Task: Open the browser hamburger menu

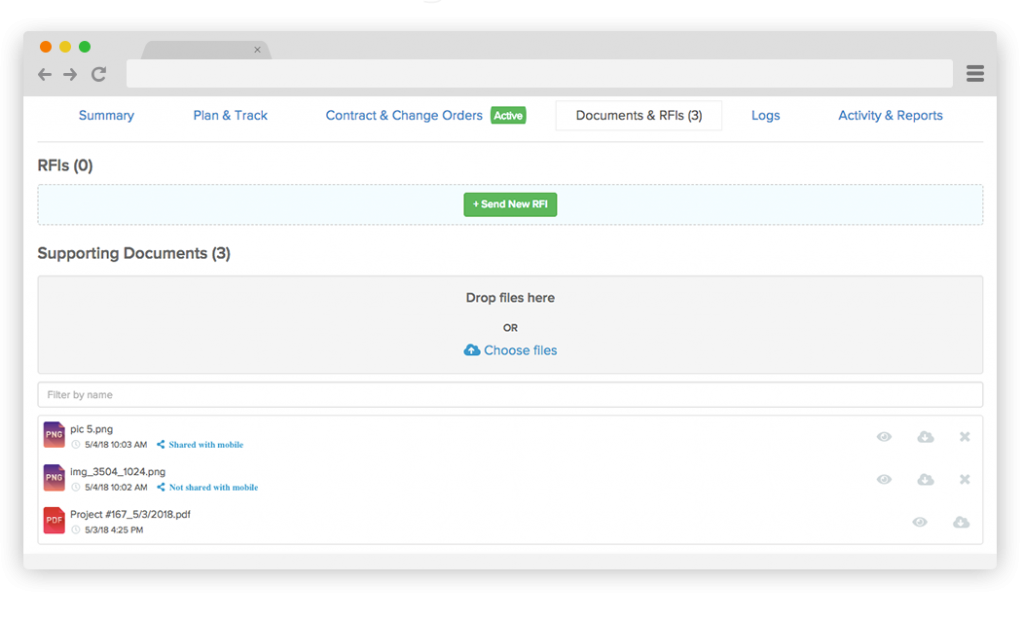Action: click(x=975, y=74)
